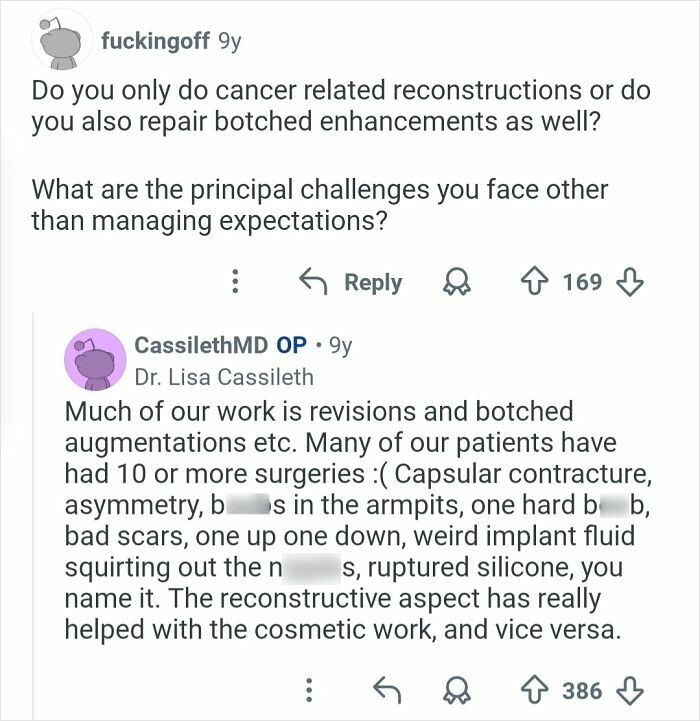Image resolution: width=700 pixels, height=721 pixels.
Task: Downvote the fuckingoff comment
Action: [629, 282]
